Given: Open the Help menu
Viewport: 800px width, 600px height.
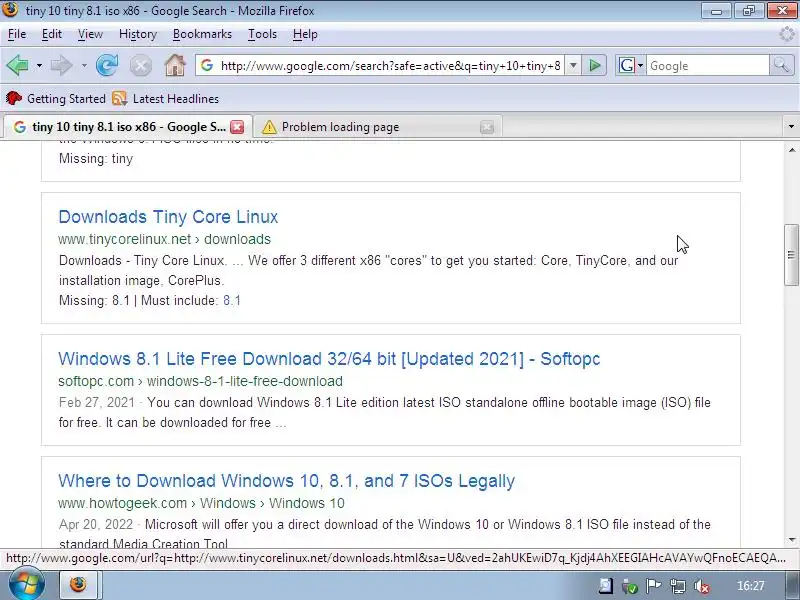Looking at the screenshot, I should (305, 34).
